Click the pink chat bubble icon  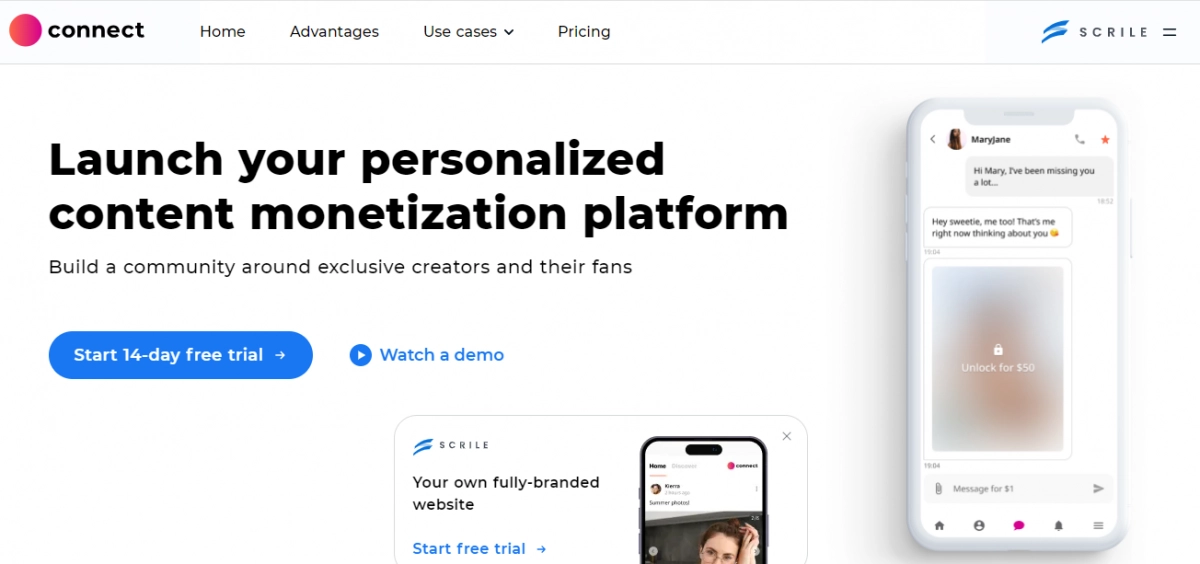point(1019,525)
